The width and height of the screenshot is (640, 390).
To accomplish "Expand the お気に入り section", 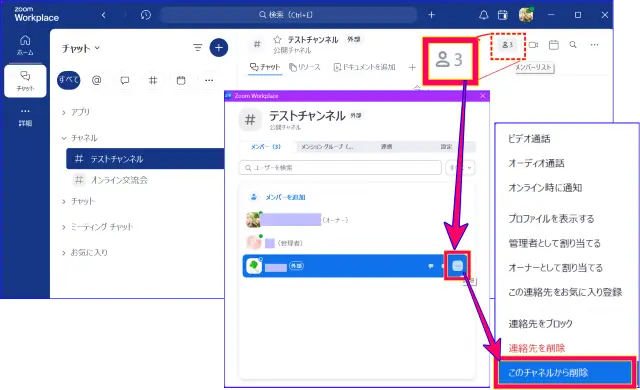I will click(85, 253).
